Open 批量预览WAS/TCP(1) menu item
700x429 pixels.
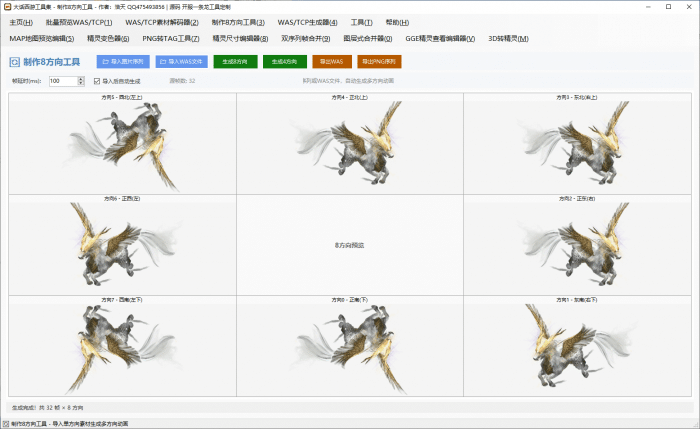click(x=79, y=22)
